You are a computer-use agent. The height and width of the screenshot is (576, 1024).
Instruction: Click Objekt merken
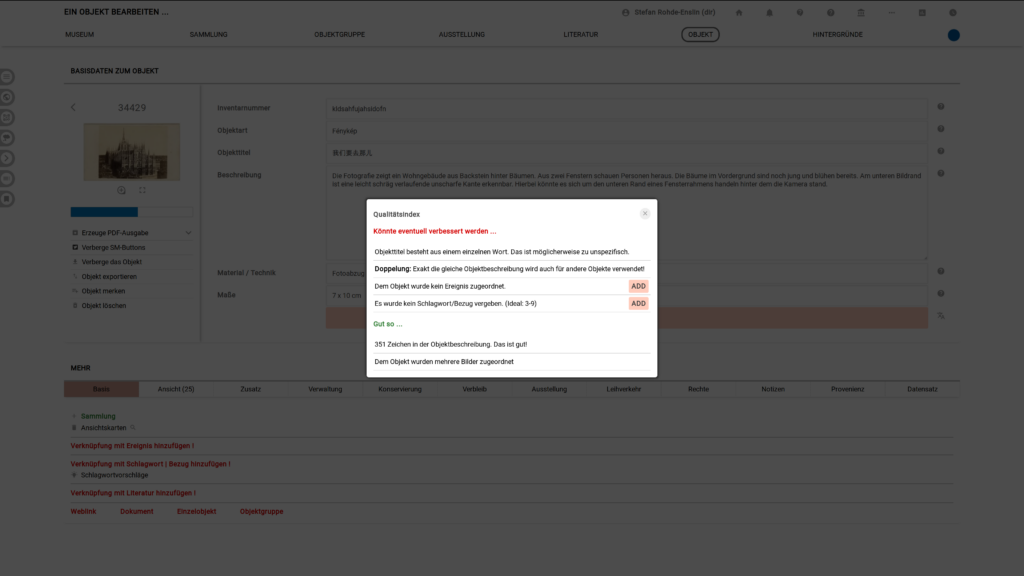pos(103,291)
